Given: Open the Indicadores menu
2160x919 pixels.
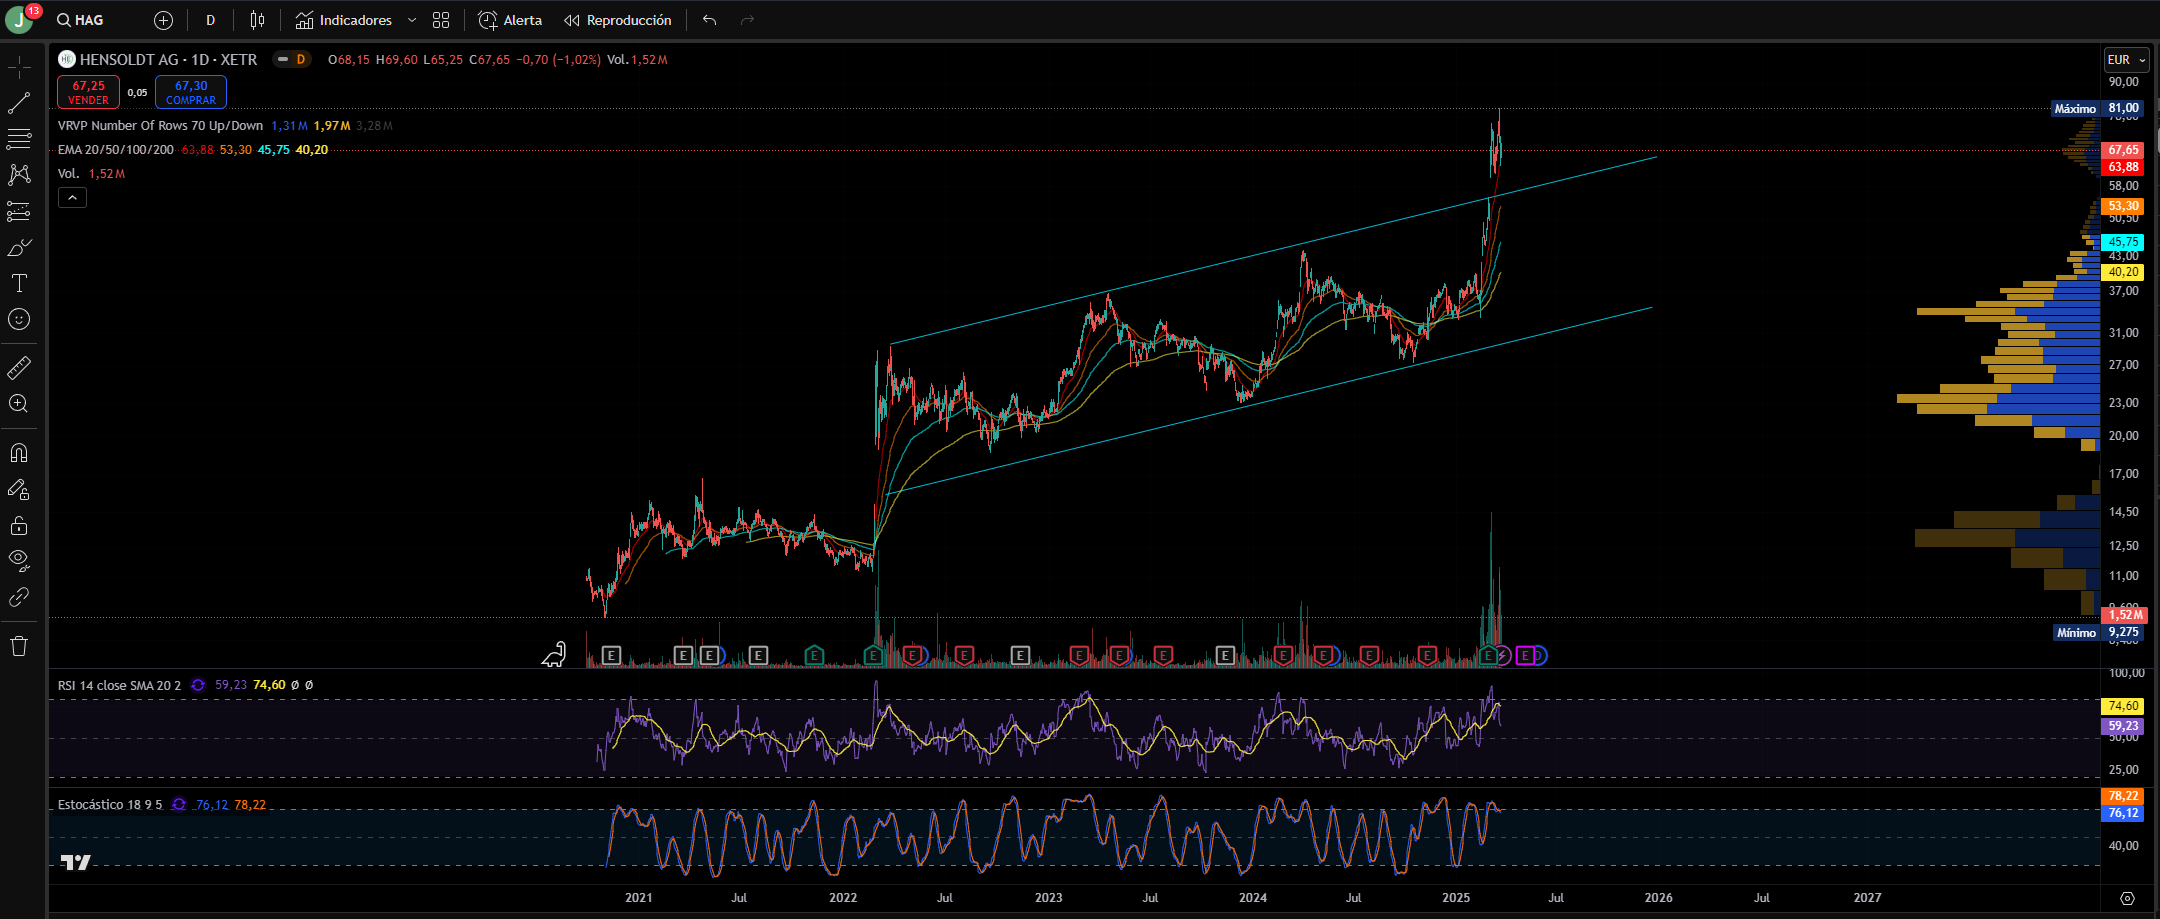Looking at the screenshot, I should (344, 20).
